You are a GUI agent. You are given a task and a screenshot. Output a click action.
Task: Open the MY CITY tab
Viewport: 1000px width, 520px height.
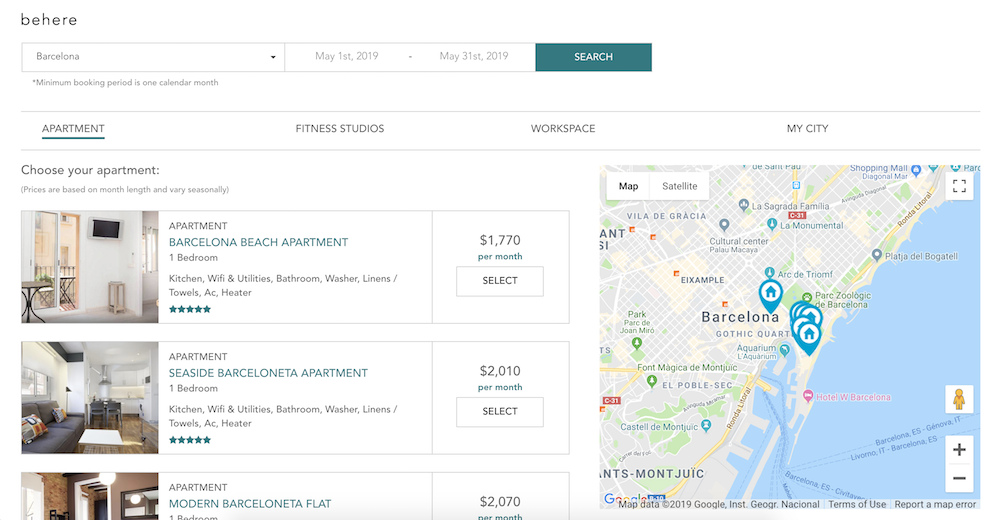coord(807,128)
